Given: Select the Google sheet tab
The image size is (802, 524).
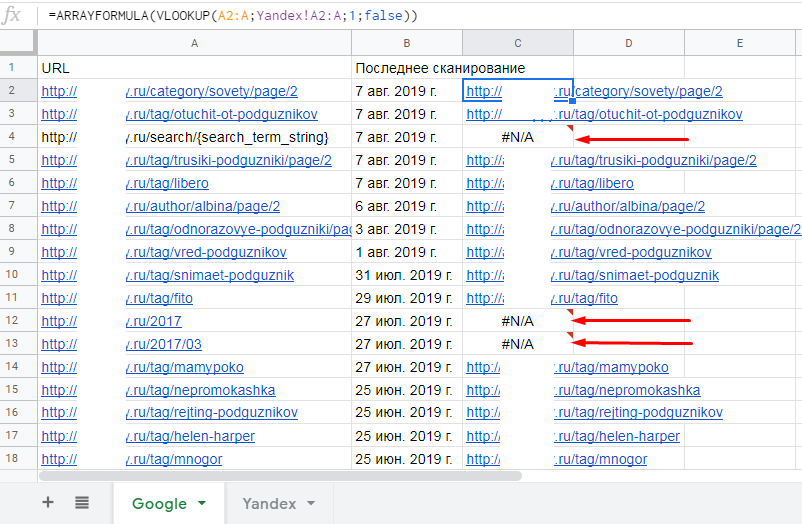Looking at the screenshot, I should click(x=159, y=503).
